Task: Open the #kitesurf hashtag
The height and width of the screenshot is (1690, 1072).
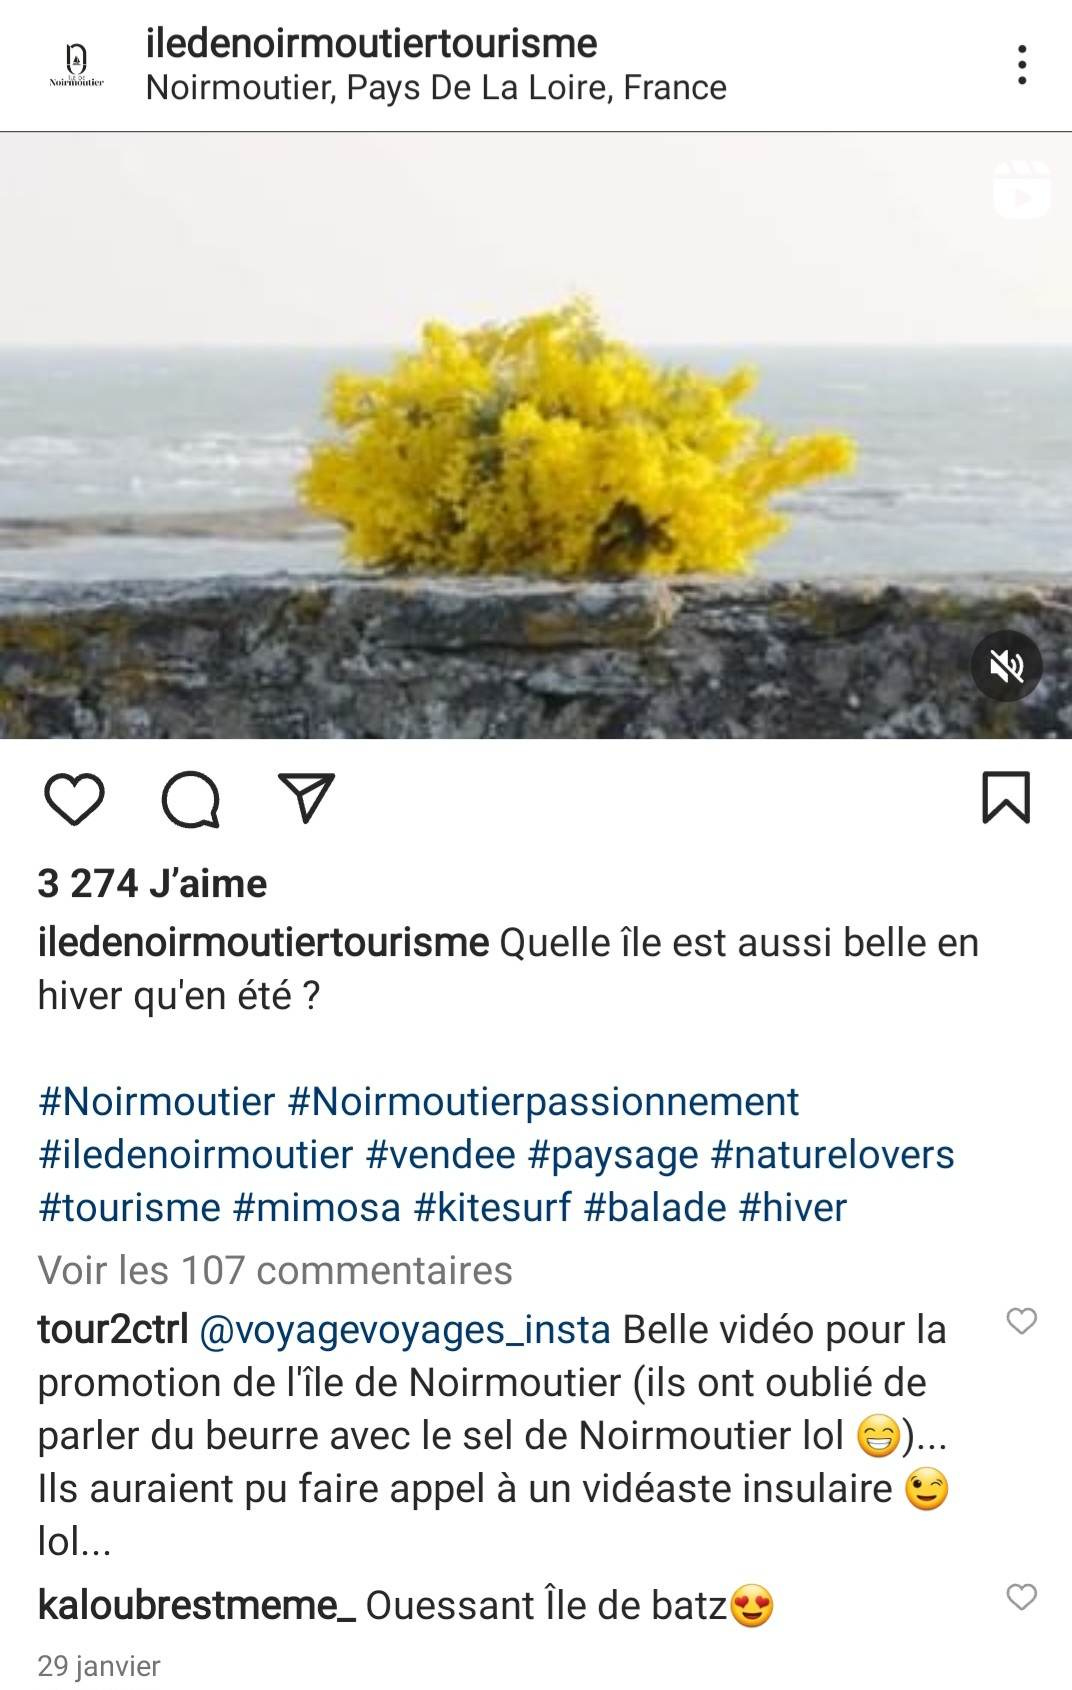Action: (x=492, y=1207)
